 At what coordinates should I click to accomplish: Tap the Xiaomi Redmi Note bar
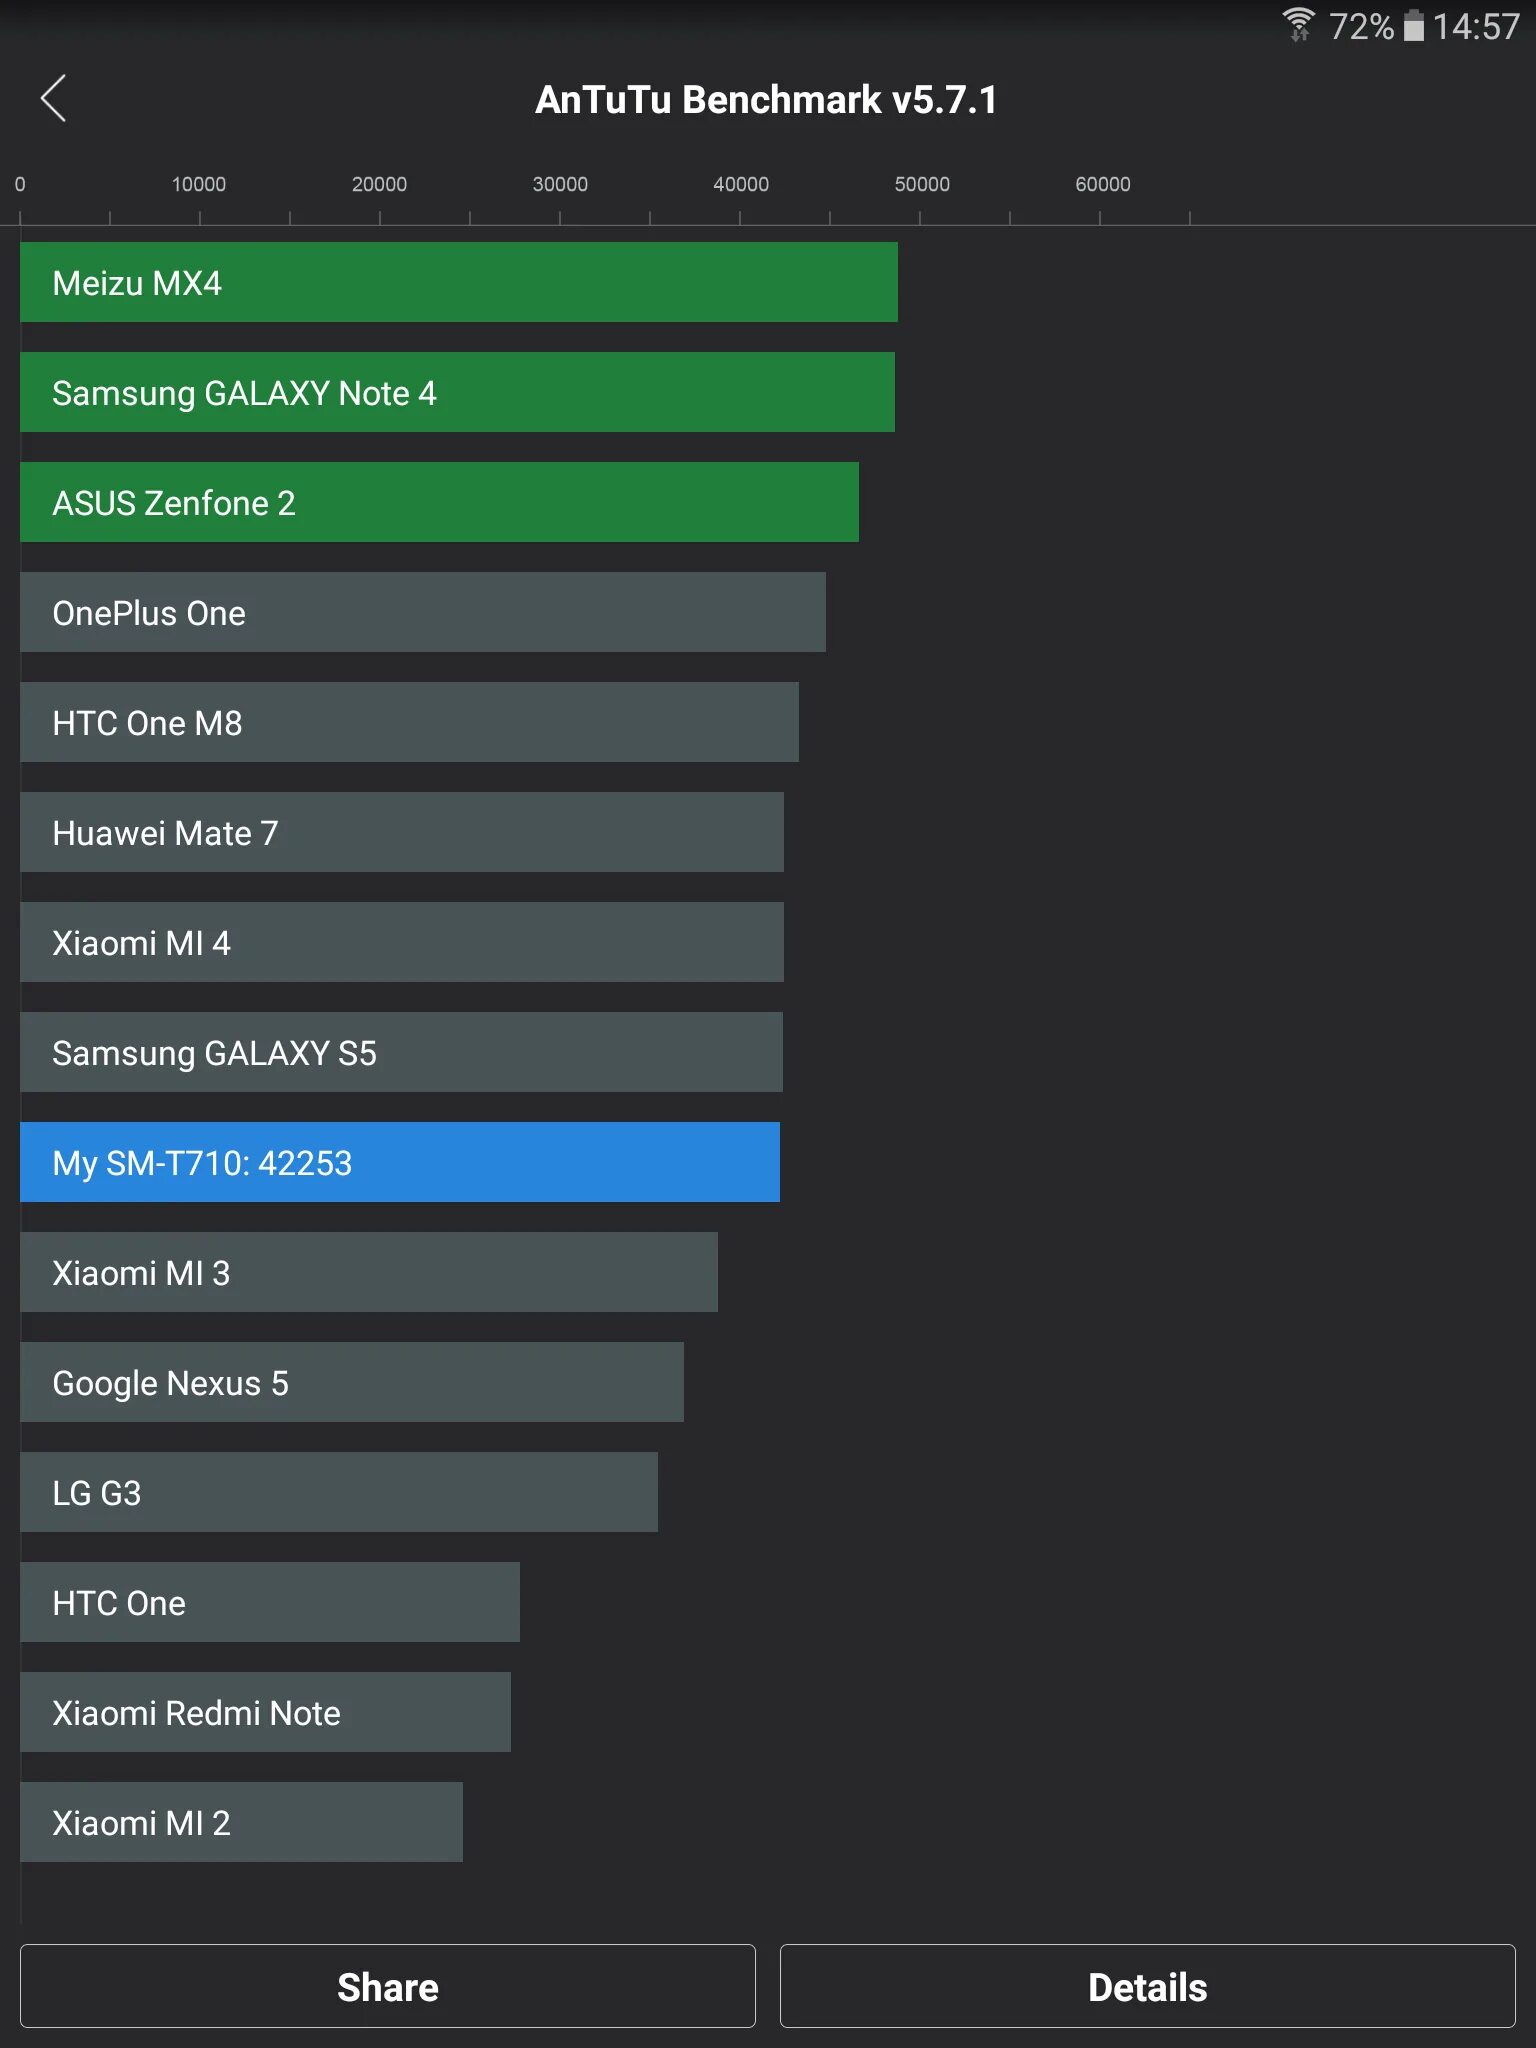pos(265,1712)
